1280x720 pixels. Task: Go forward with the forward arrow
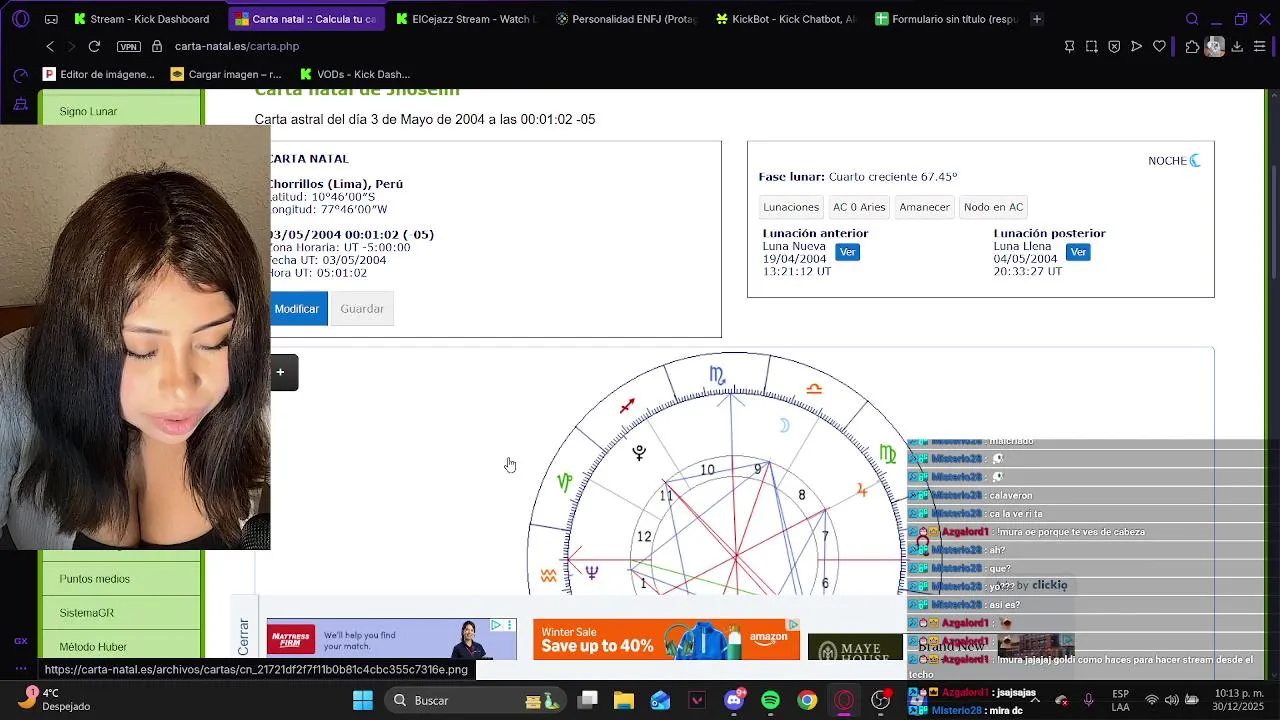(x=71, y=46)
